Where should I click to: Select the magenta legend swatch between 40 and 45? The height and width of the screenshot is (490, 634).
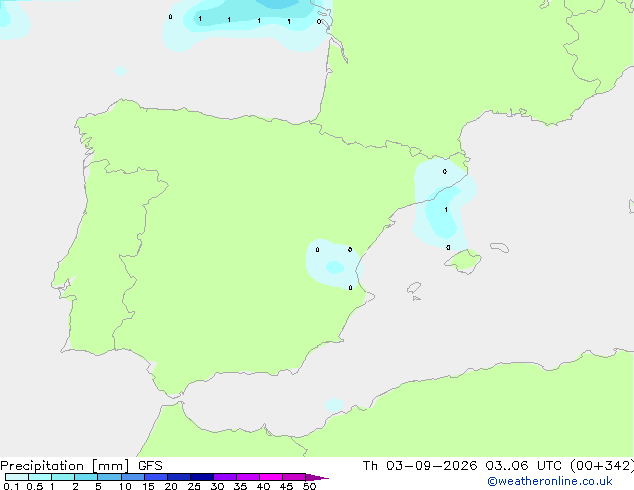point(271,477)
